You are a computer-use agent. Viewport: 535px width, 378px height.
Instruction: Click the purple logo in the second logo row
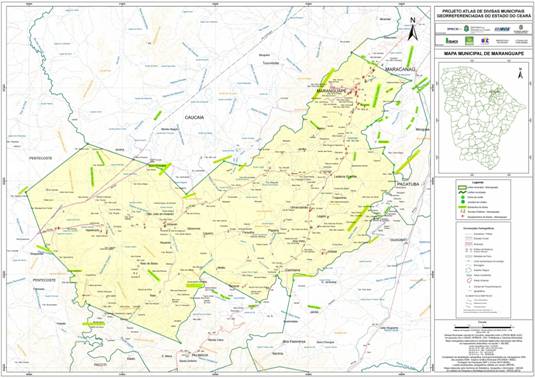pos(485,41)
